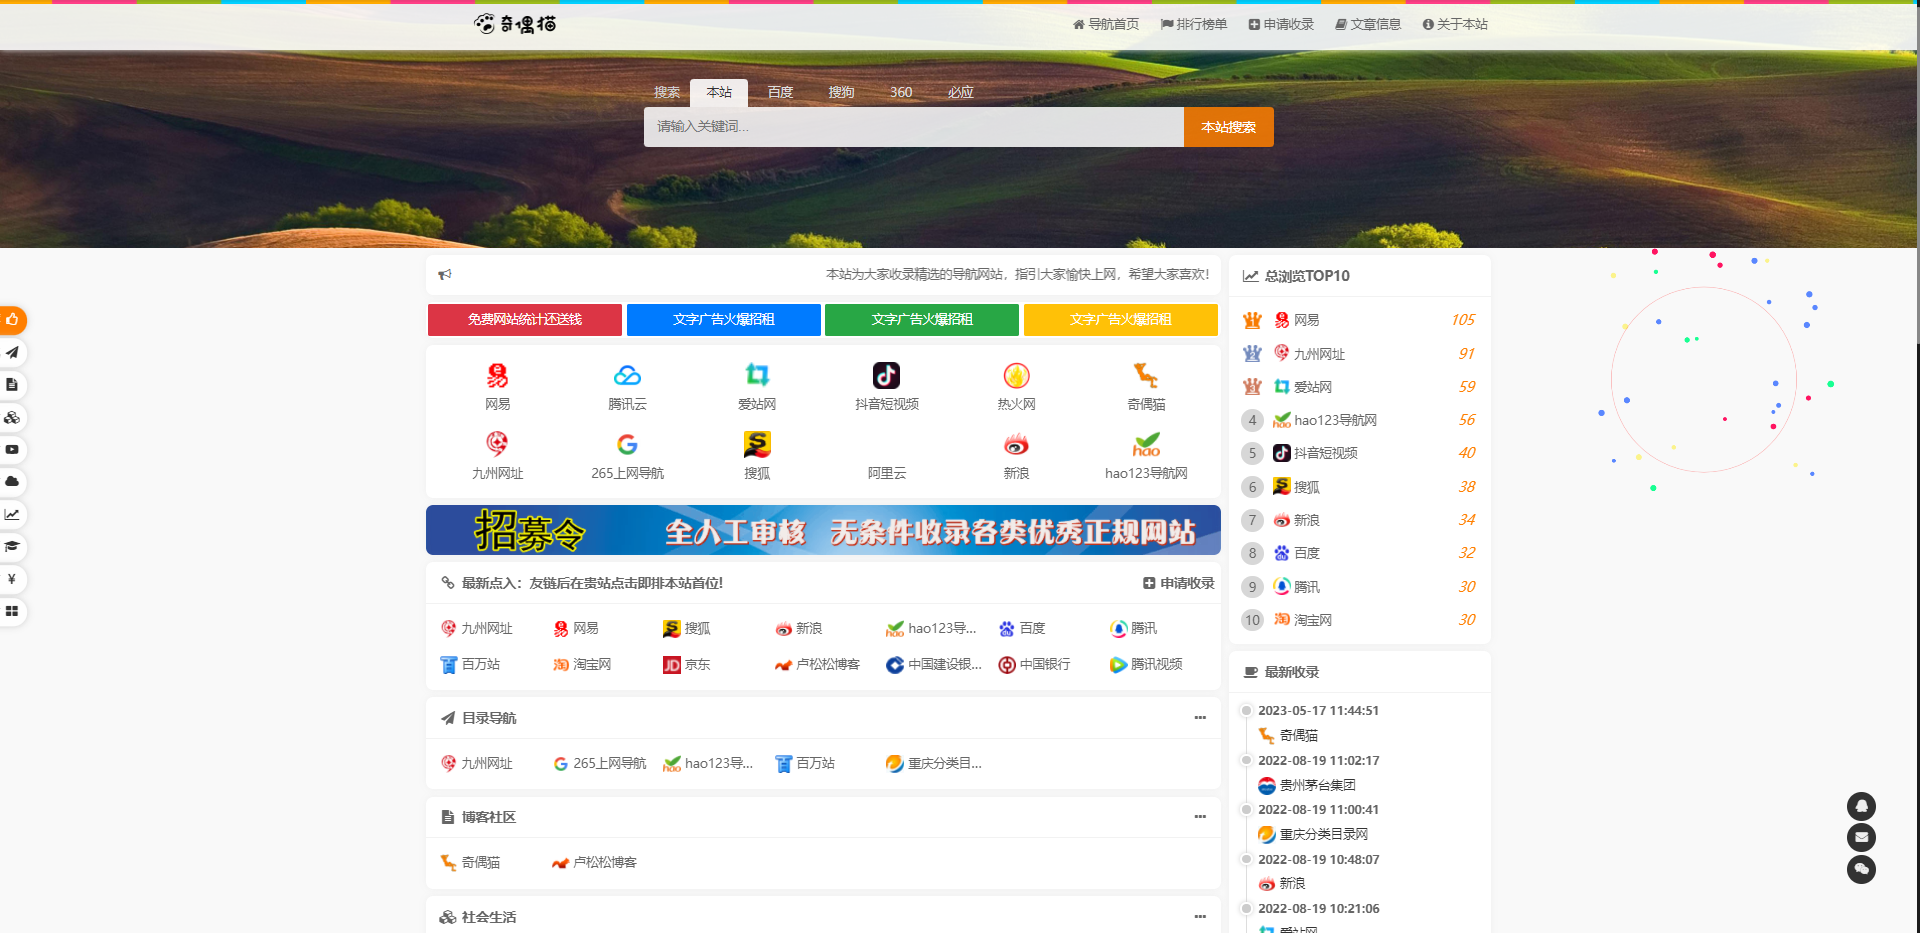Viewport: 1920px width, 933px height.
Task: Click the line chart sidebar icon
Action: tap(12, 514)
